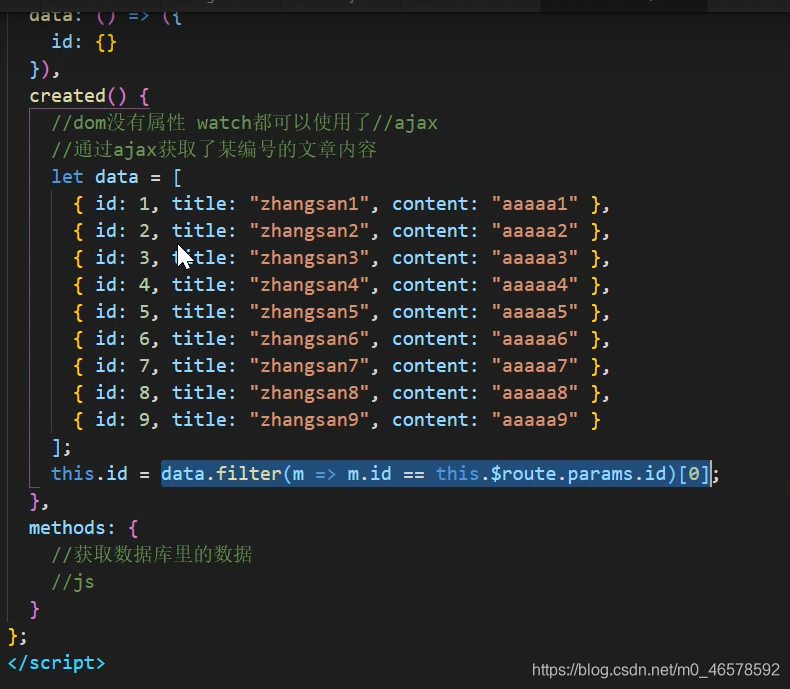The image size is (790, 689).
Task: Click the "created()" method name
Action: (78, 96)
